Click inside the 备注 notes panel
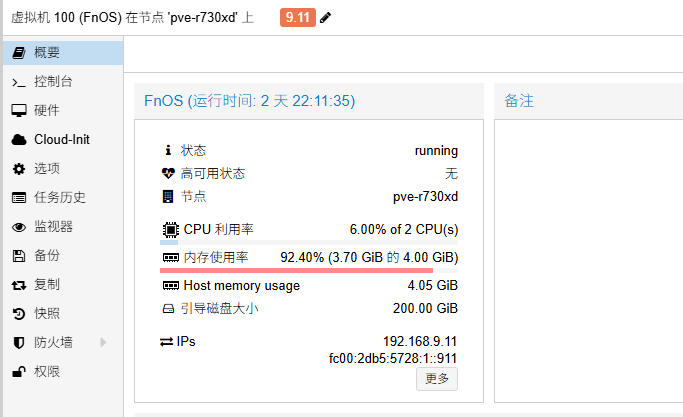Image resolution: width=683 pixels, height=417 pixels. coord(588,250)
